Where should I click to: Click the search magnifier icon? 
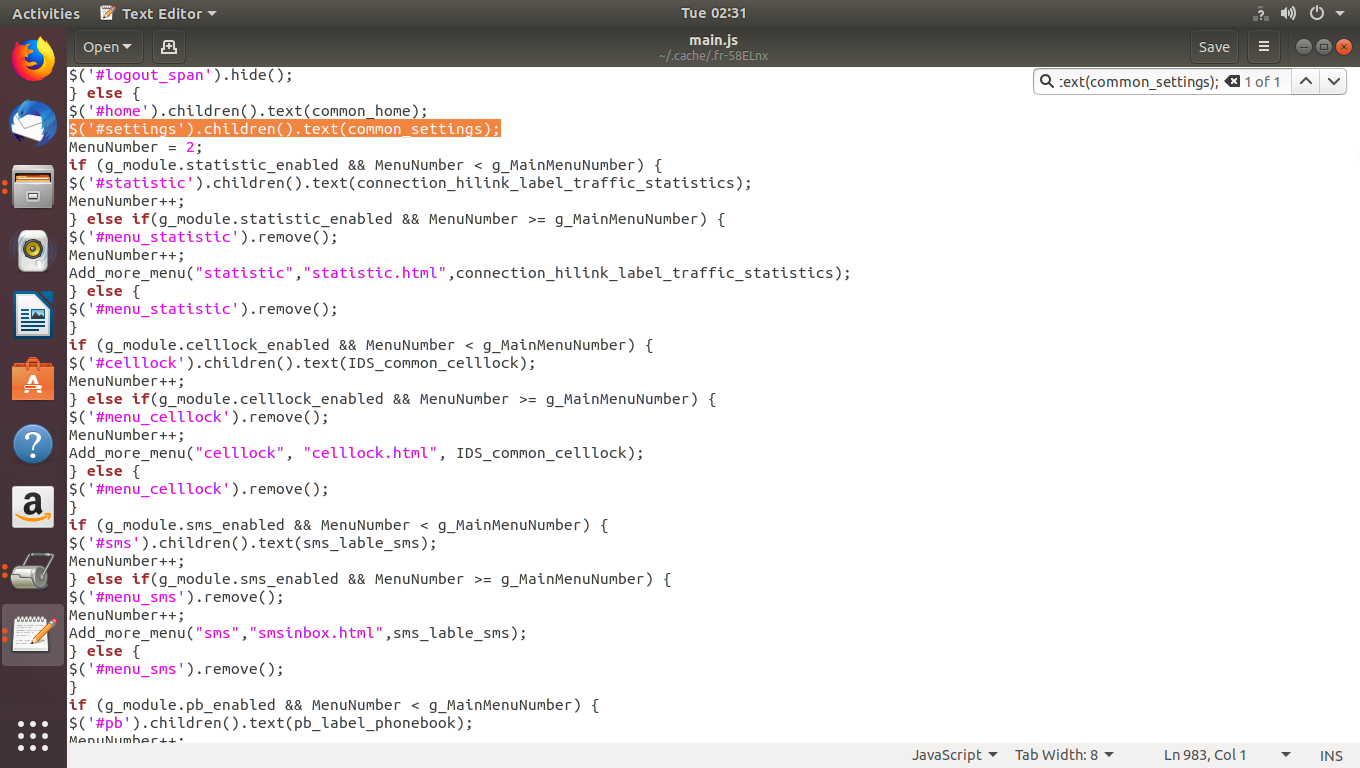coord(1047,82)
